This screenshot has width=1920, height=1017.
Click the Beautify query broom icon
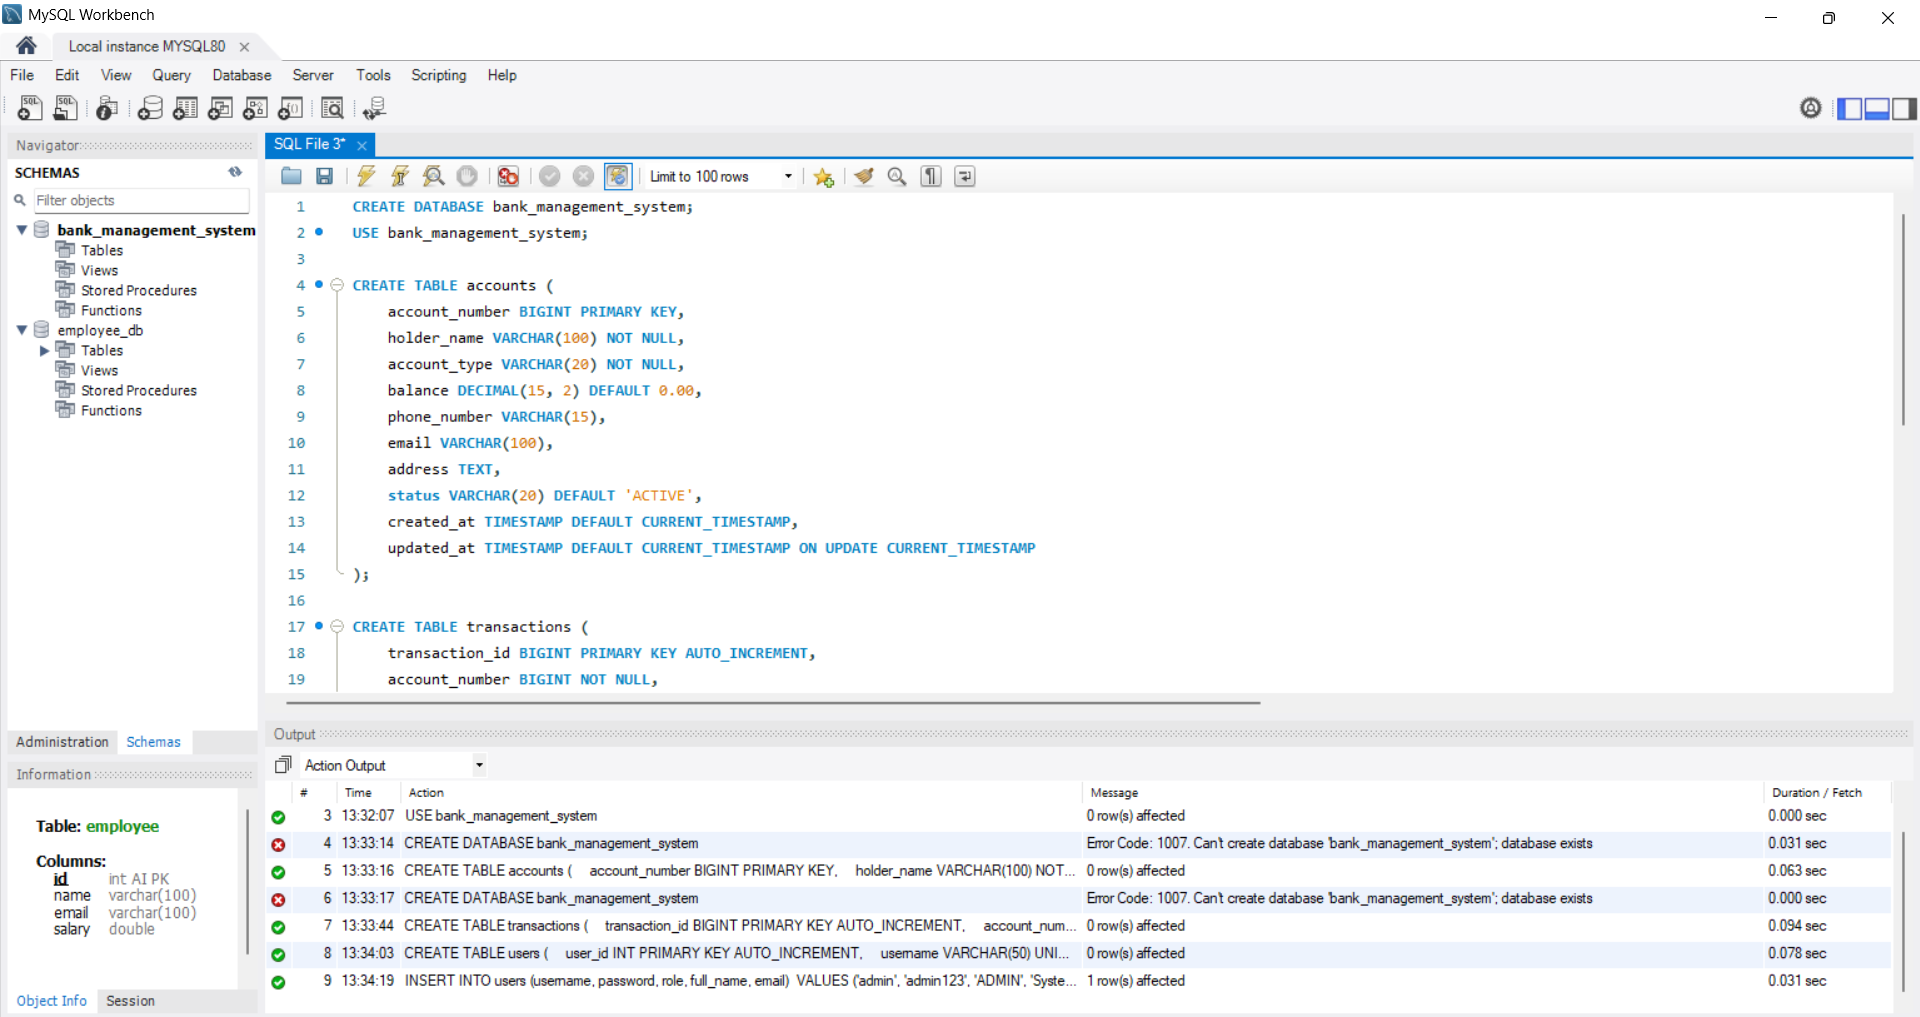864,177
